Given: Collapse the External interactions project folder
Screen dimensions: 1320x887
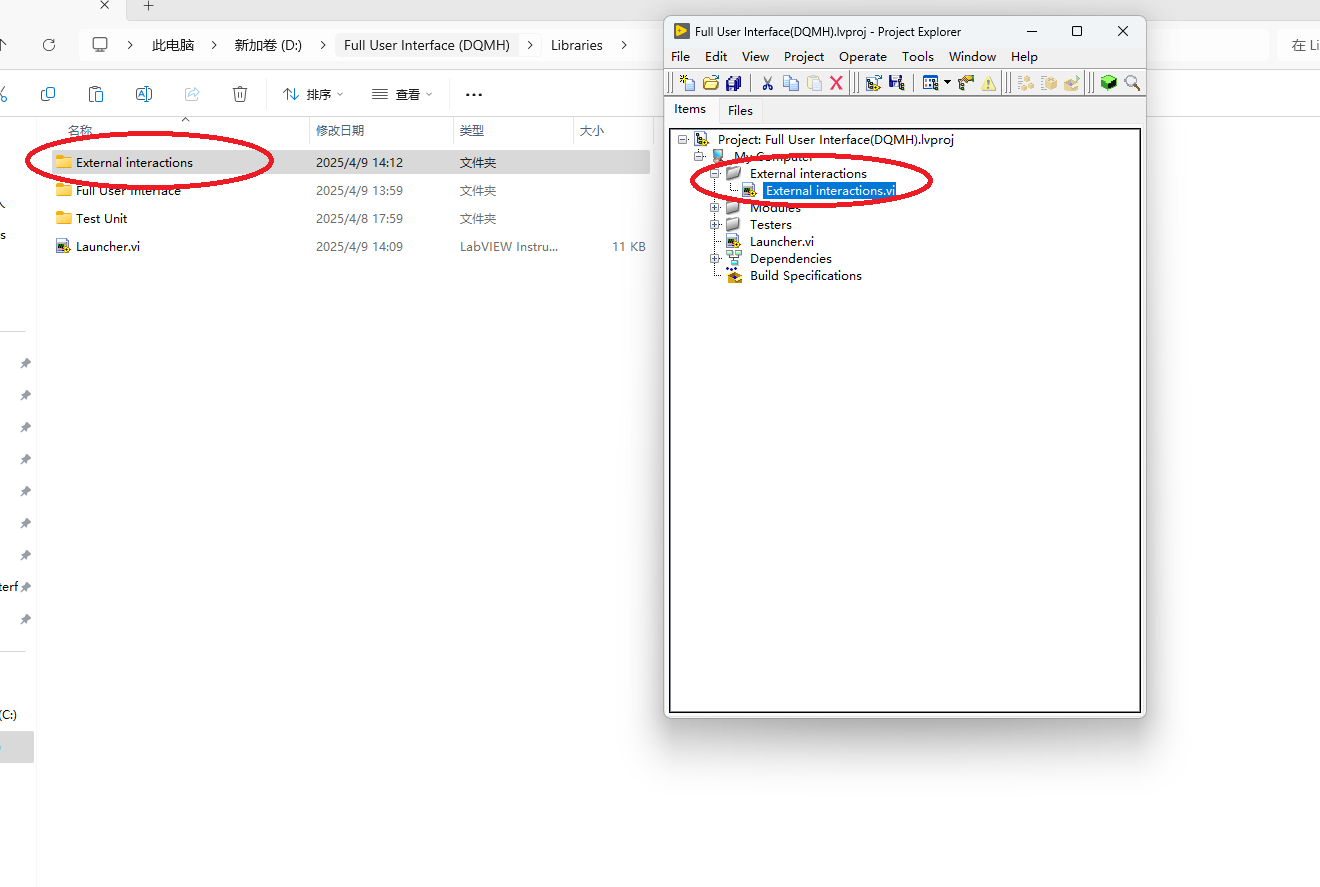Looking at the screenshot, I should click(715, 174).
